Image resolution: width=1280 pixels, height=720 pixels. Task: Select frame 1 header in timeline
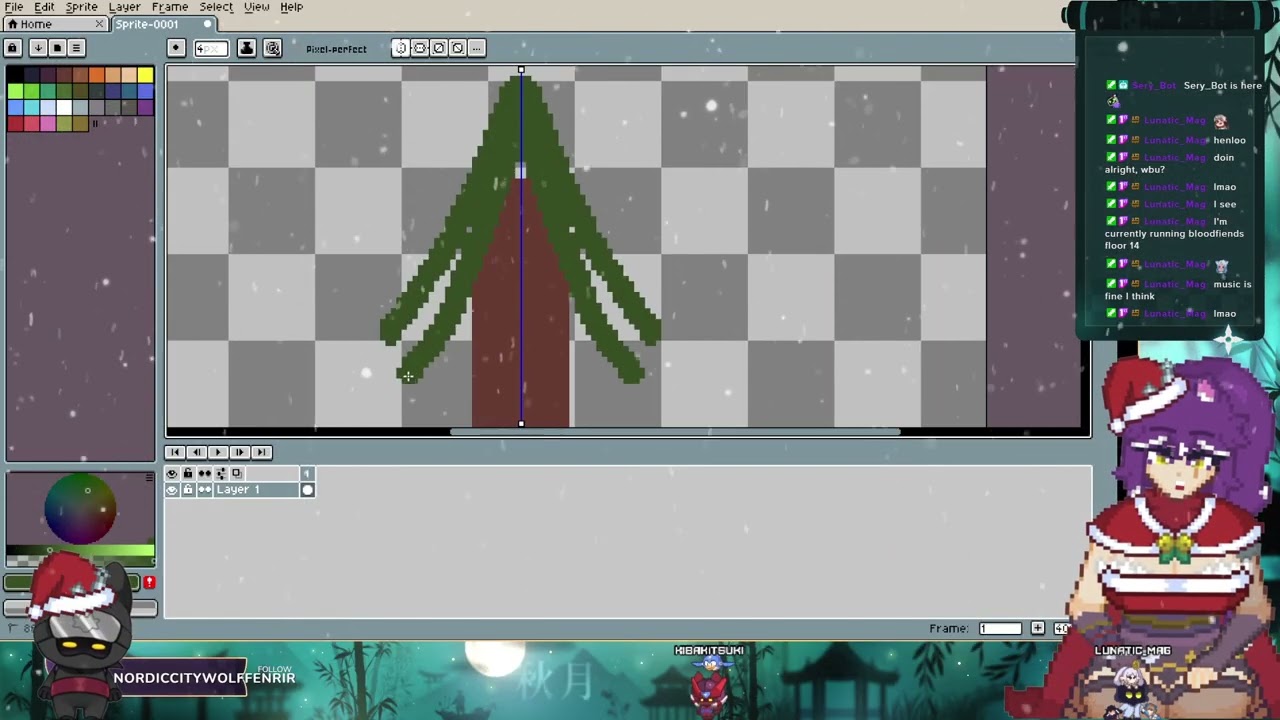pyautogui.click(x=307, y=473)
